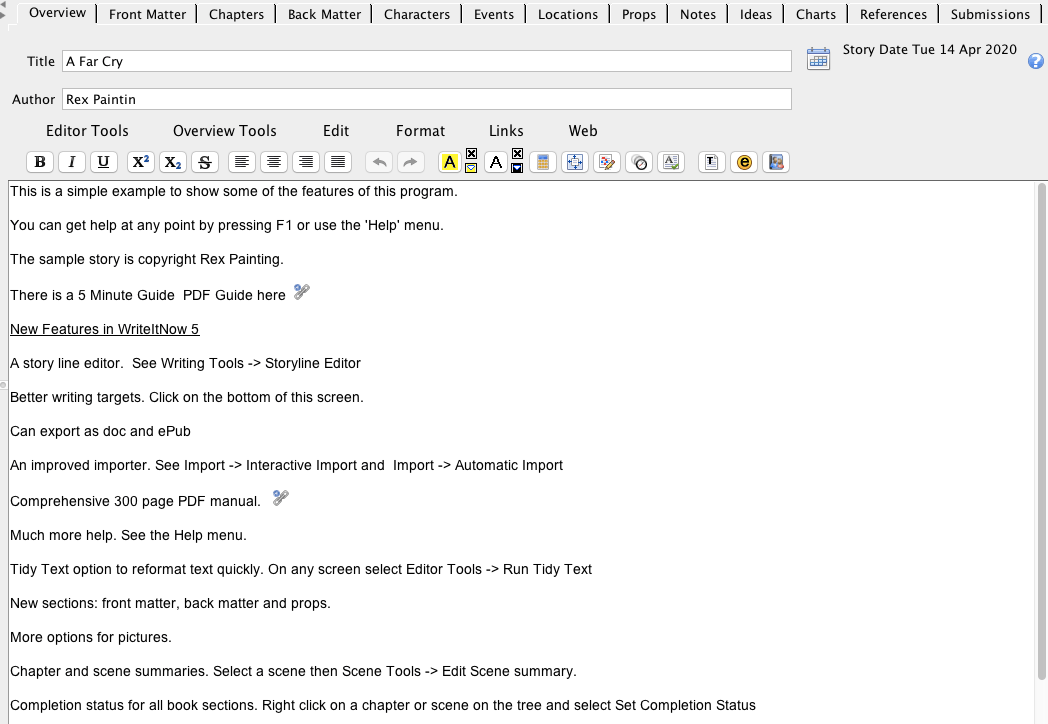Click the full screen editor icon

tap(575, 162)
